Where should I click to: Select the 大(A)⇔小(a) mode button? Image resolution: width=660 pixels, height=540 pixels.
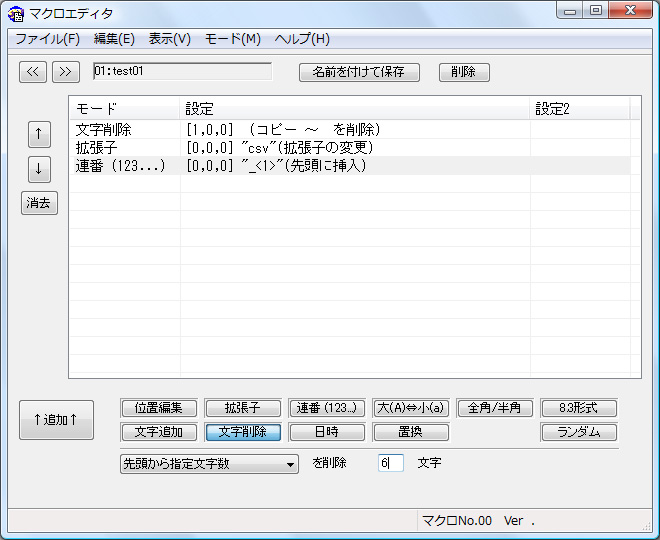[411, 408]
